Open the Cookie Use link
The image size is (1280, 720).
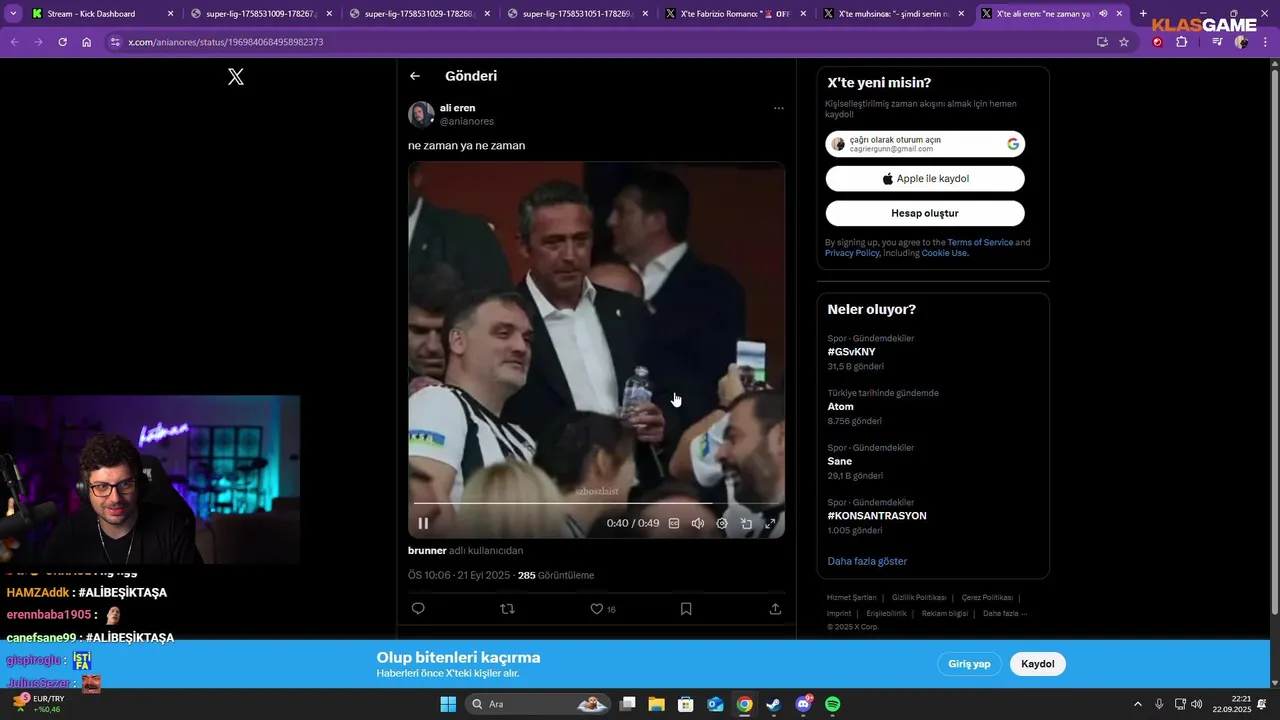(x=945, y=253)
